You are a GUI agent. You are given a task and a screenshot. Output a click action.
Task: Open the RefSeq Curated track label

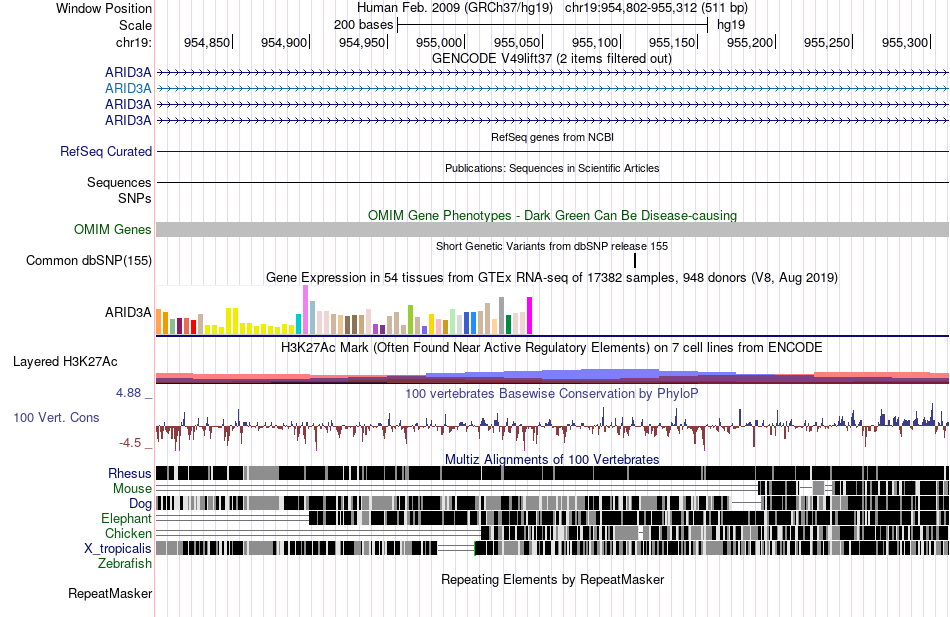[105, 152]
